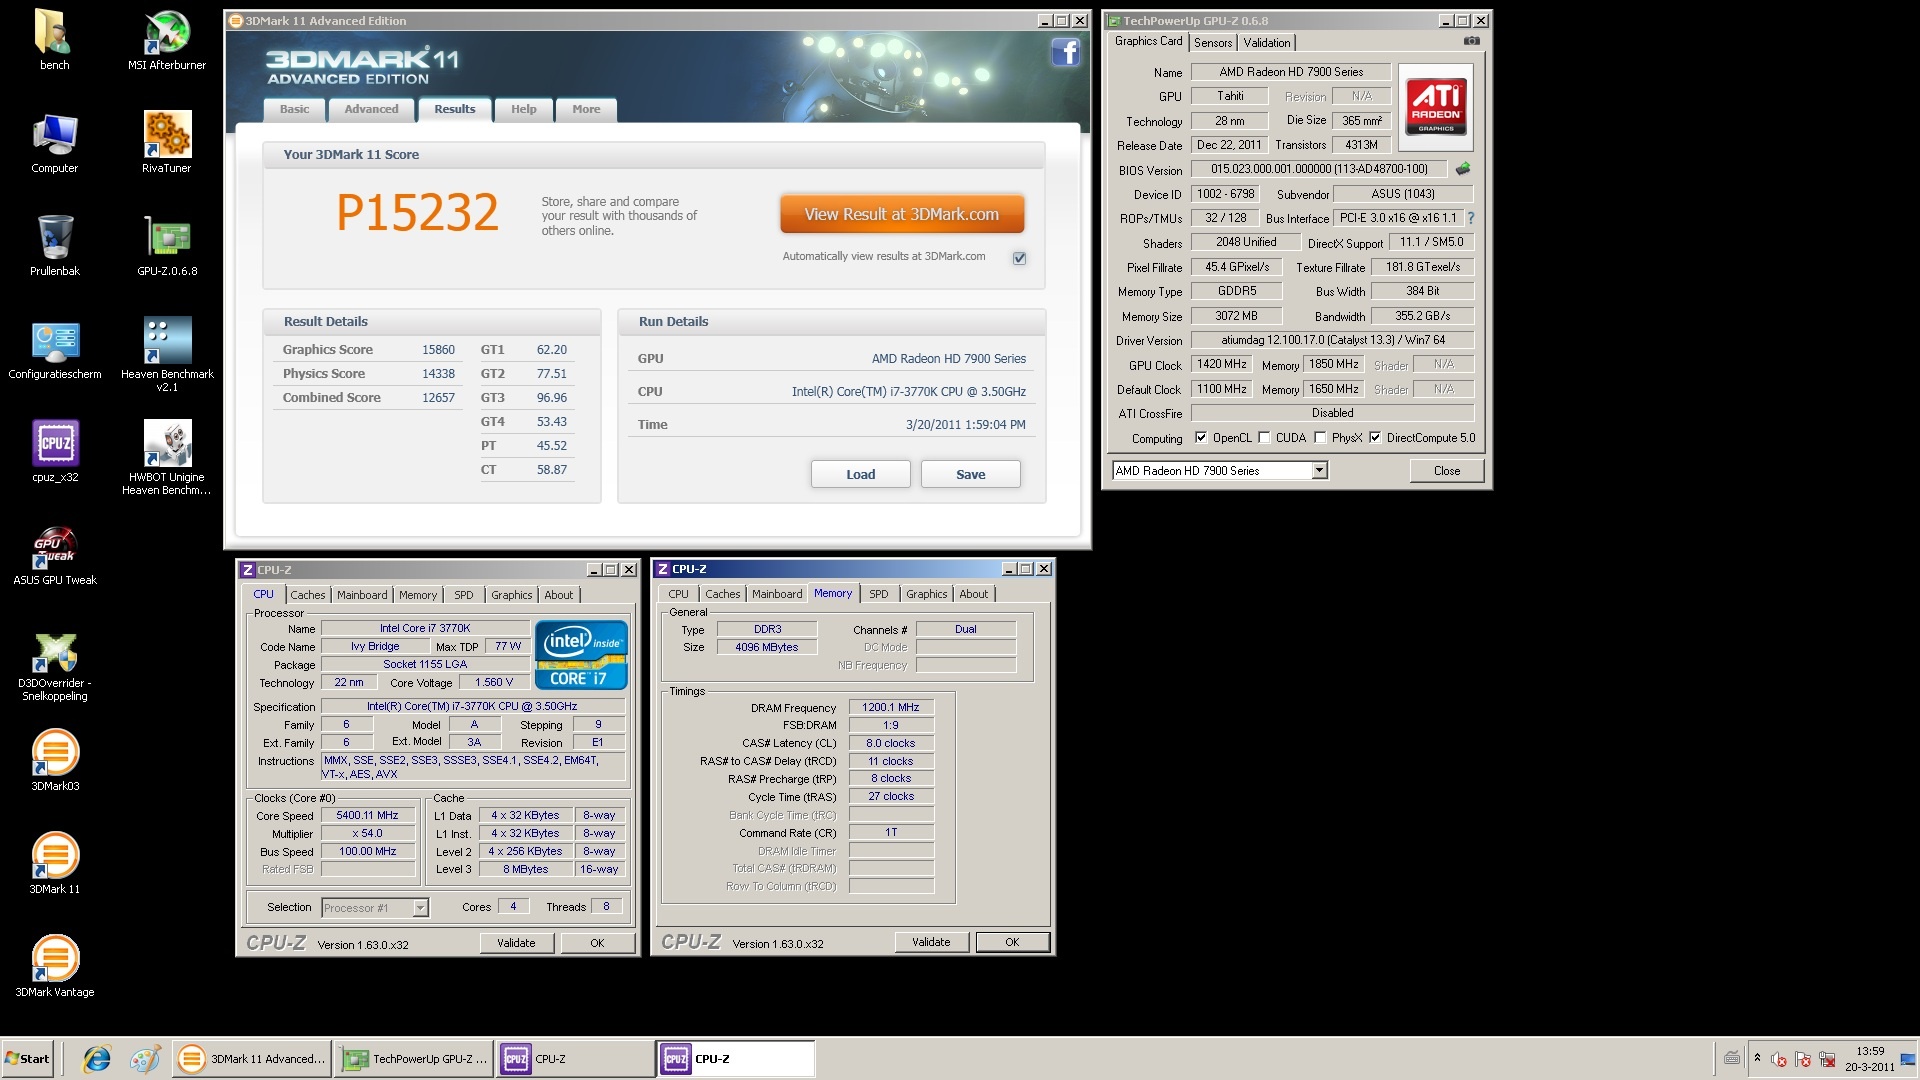Toggle the CUDA checkbox in GPU-Z

[x=1264, y=438]
